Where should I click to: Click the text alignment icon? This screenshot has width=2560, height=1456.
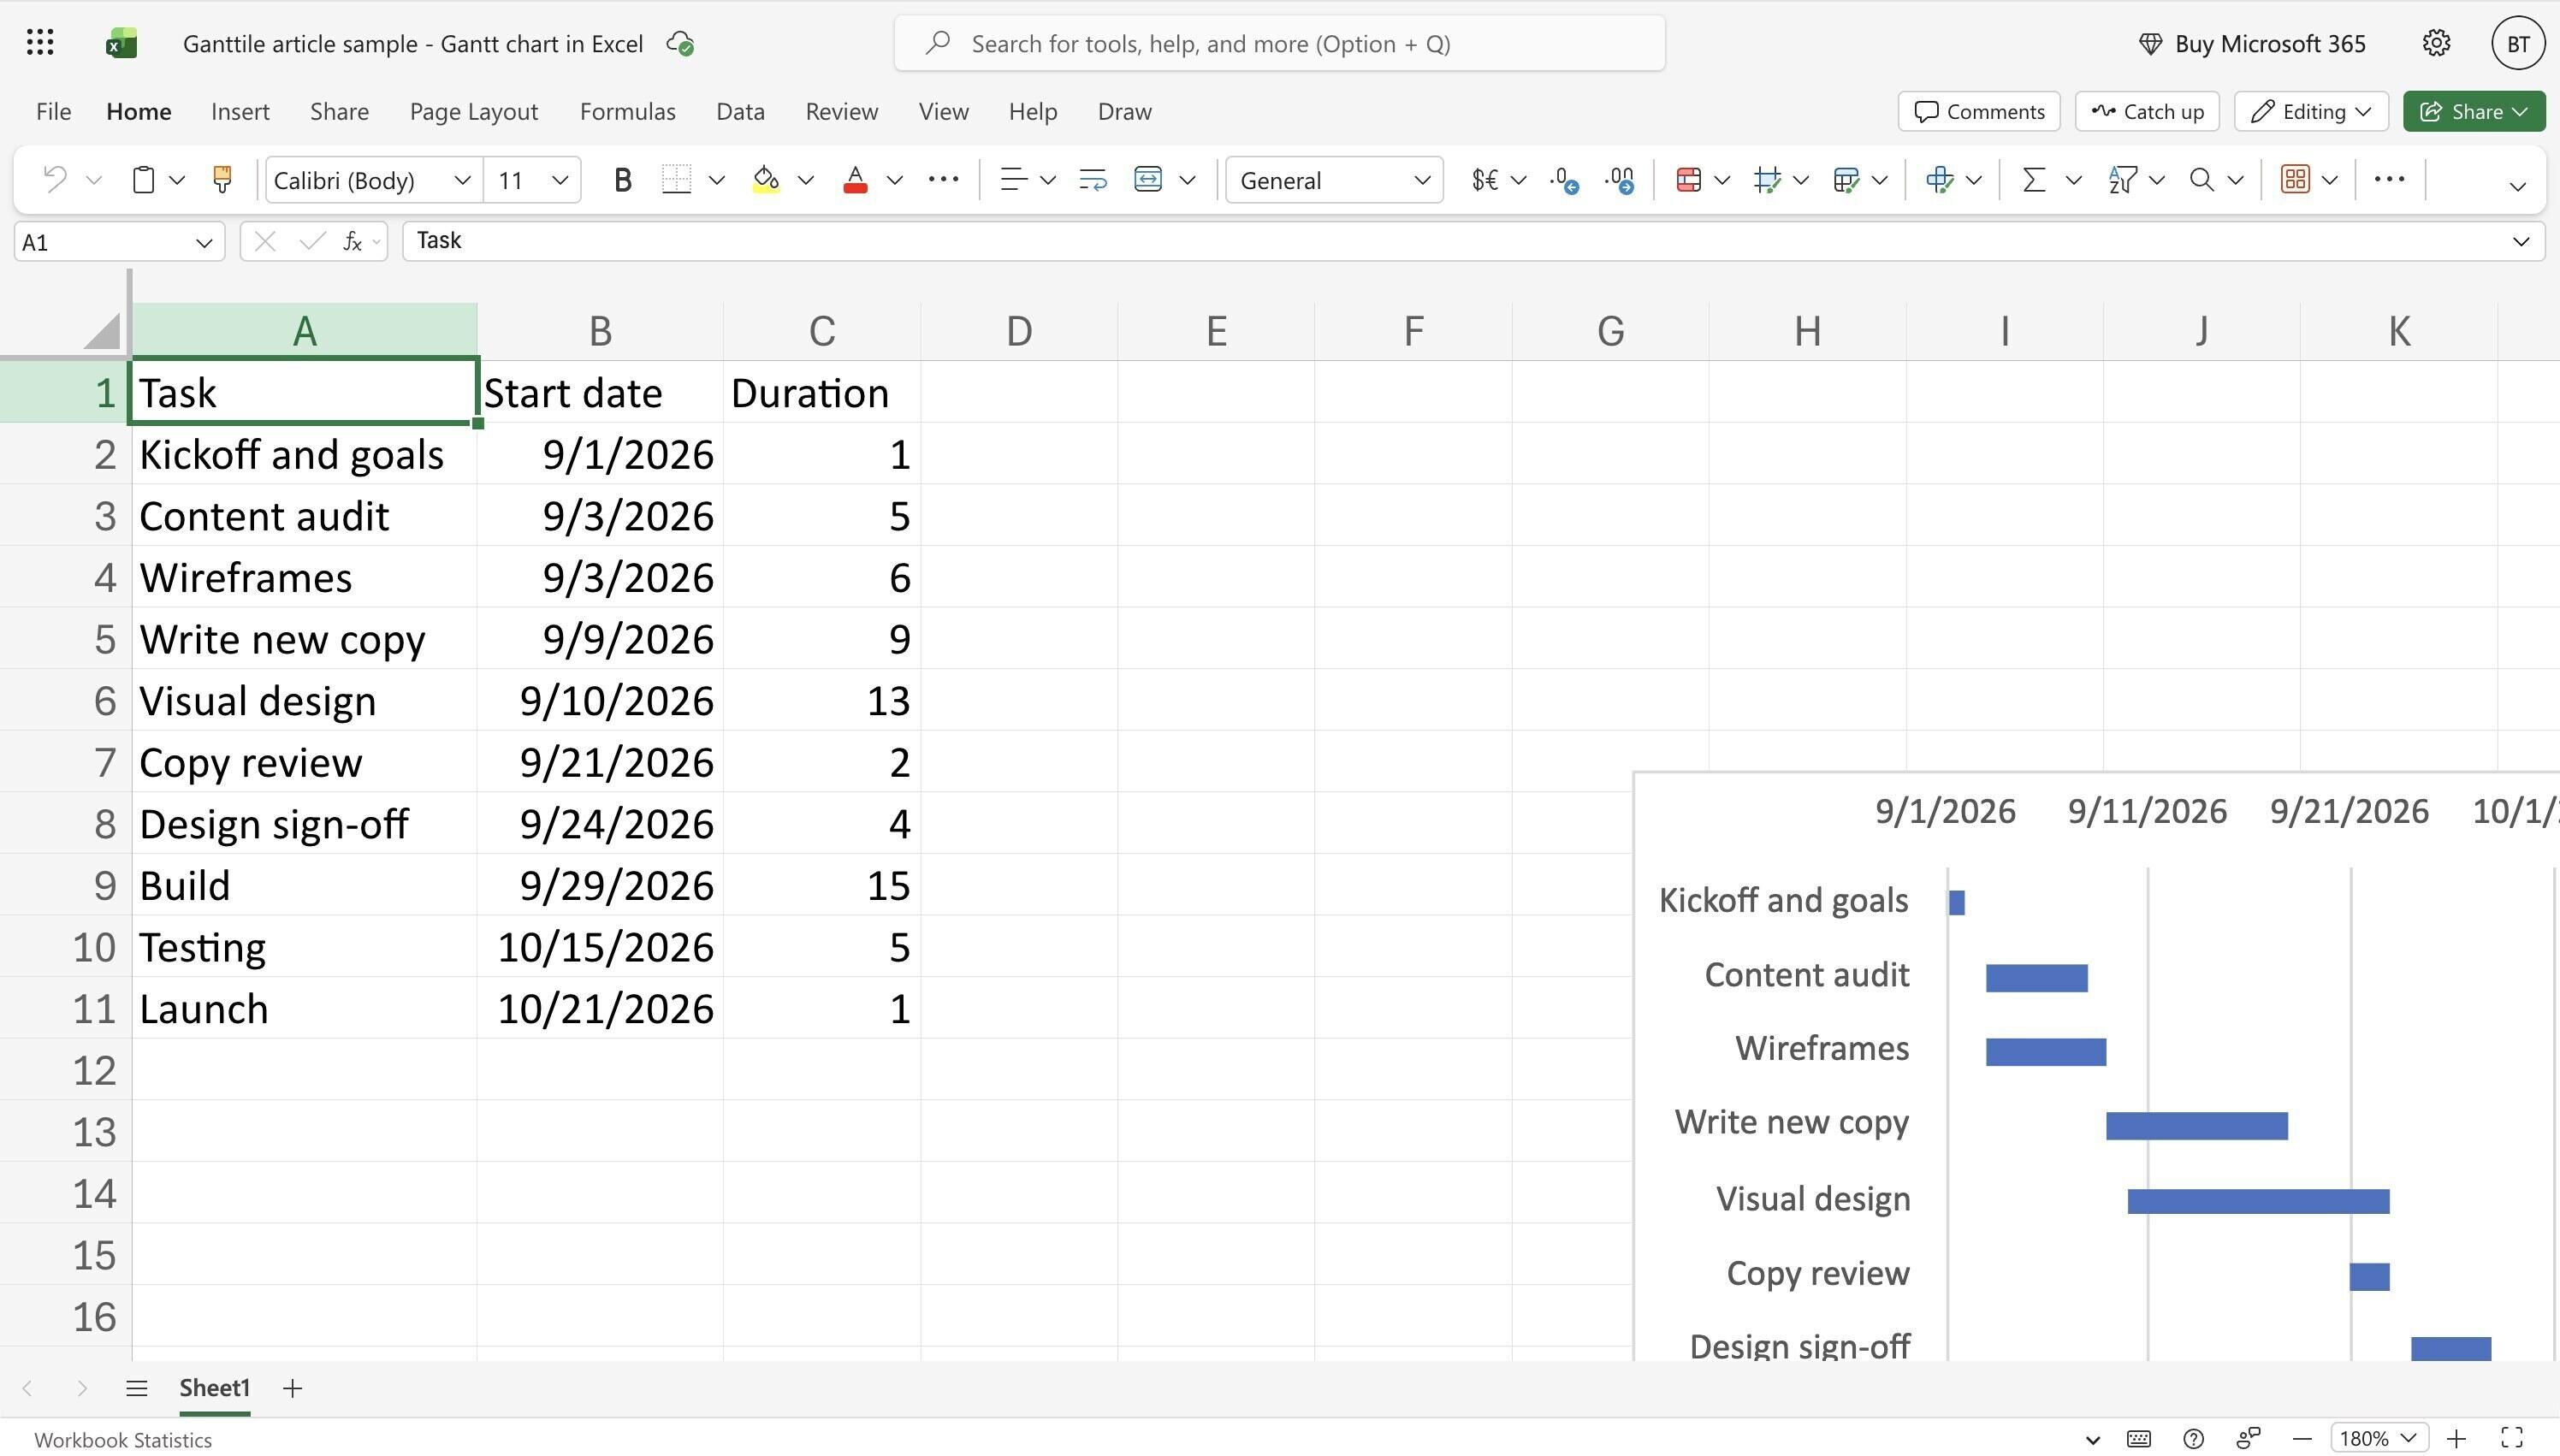(1014, 180)
